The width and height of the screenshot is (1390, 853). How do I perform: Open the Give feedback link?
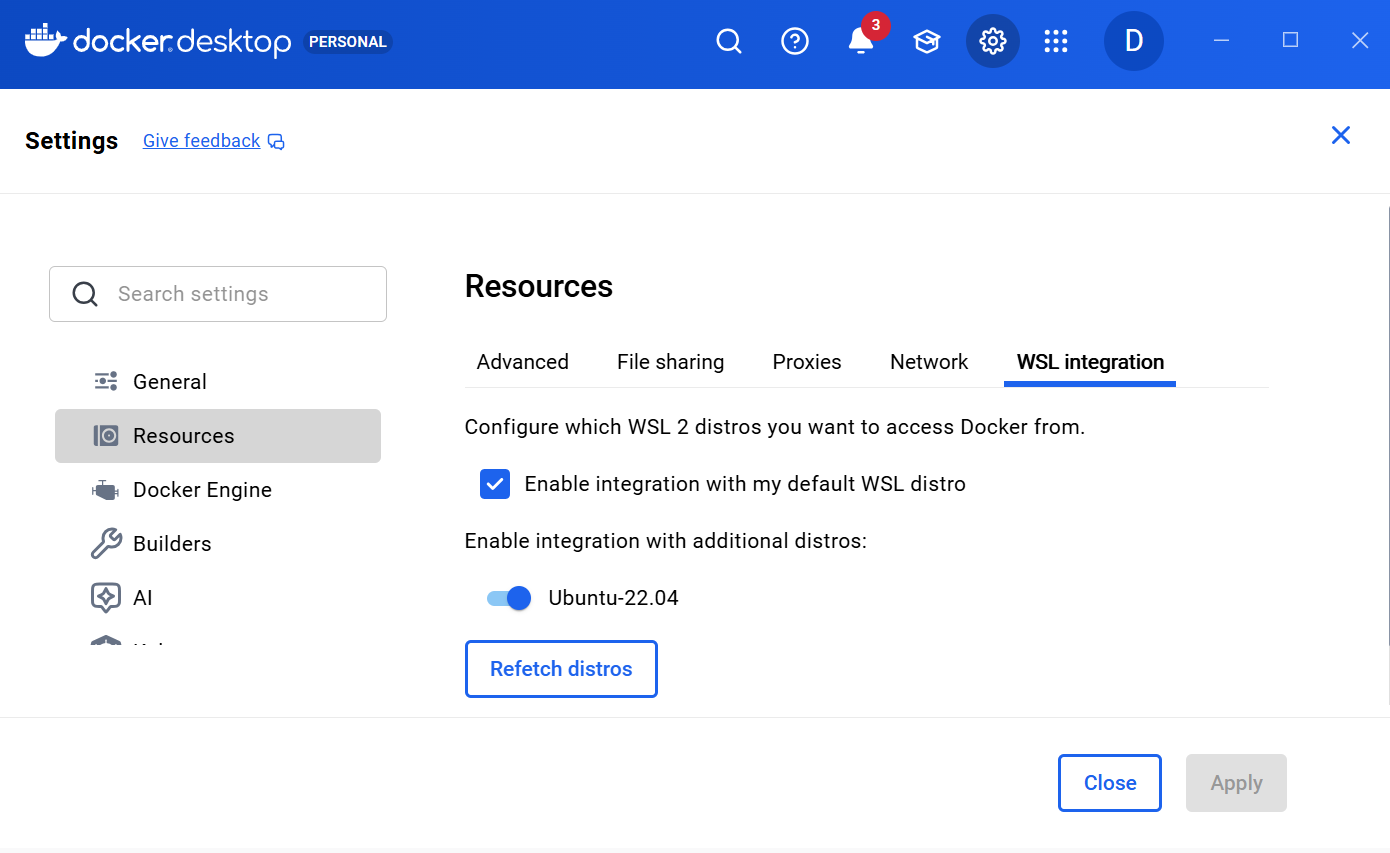coord(202,141)
